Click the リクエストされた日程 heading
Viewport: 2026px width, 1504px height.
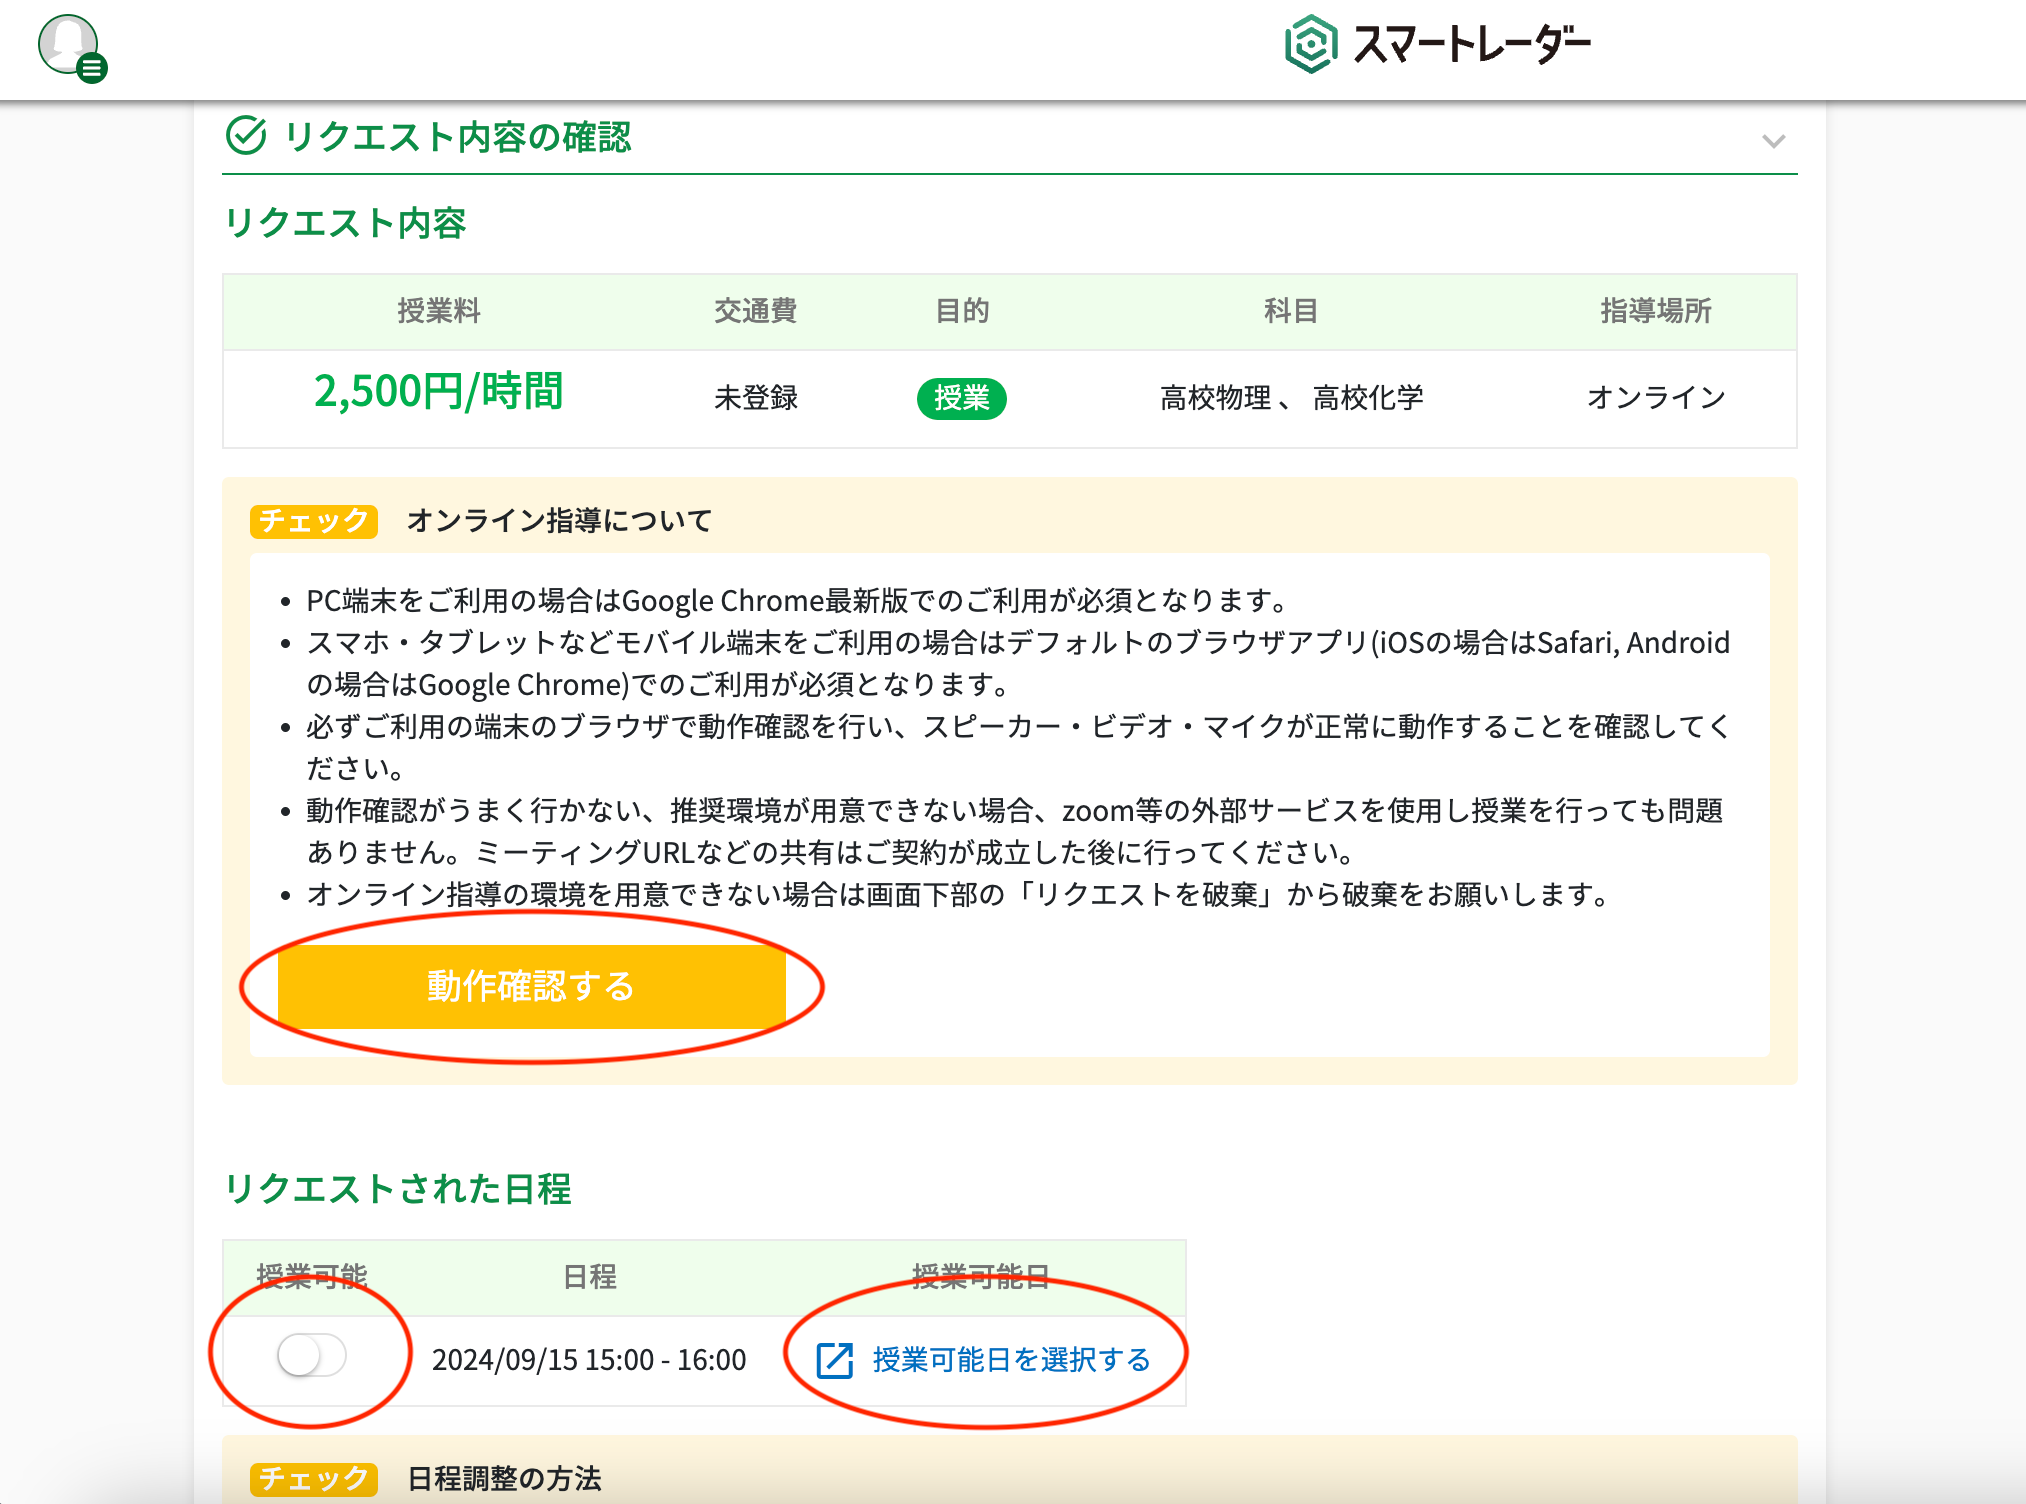coord(398,1189)
